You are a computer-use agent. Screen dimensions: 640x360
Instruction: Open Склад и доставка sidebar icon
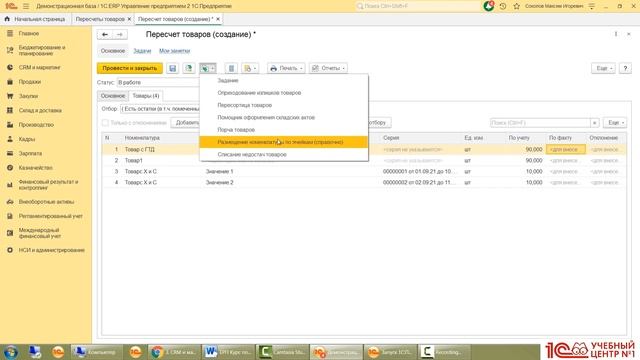point(10,110)
